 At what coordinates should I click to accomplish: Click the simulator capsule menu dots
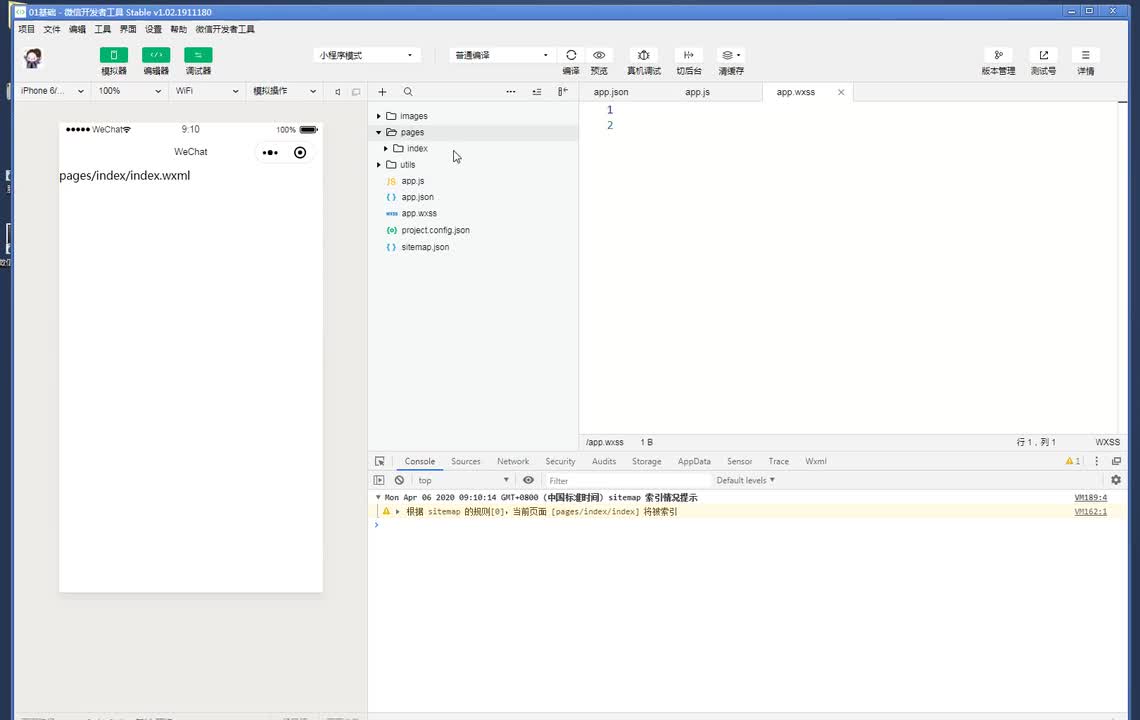270,153
